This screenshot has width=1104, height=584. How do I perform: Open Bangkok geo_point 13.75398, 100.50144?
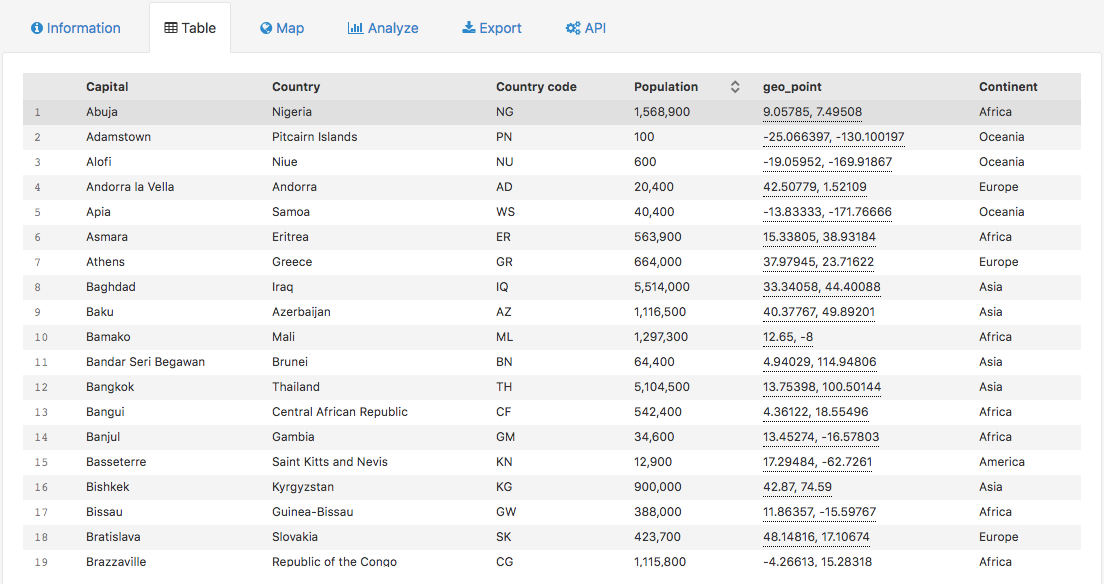(821, 387)
